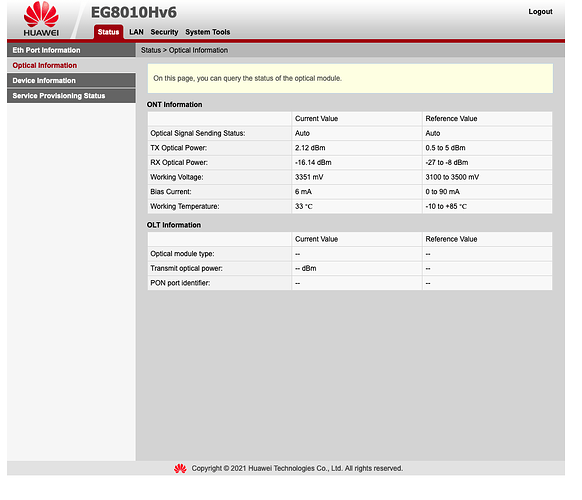
Task: Click the Huawei logo in the header
Action: tap(41, 19)
